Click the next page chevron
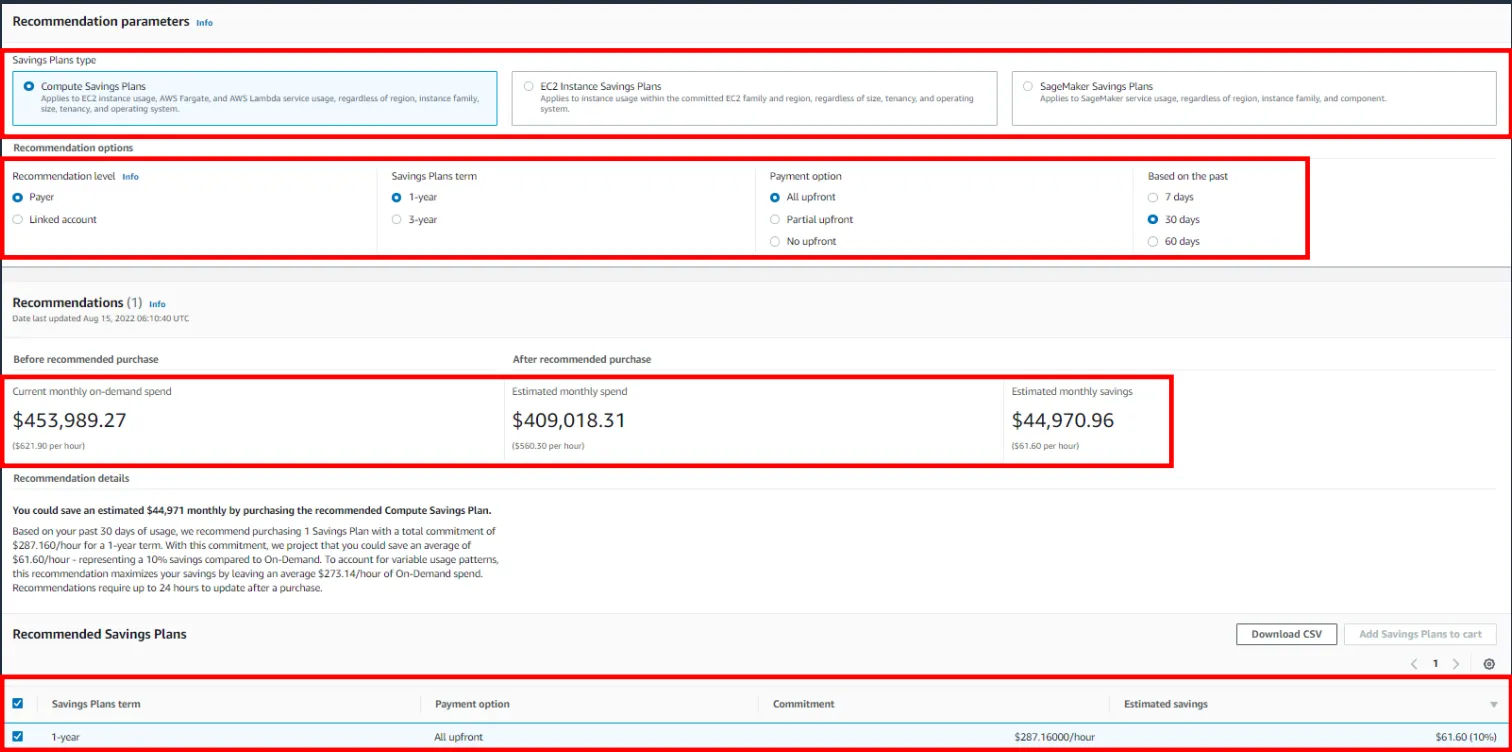The width and height of the screenshot is (1512, 752). click(x=1457, y=663)
